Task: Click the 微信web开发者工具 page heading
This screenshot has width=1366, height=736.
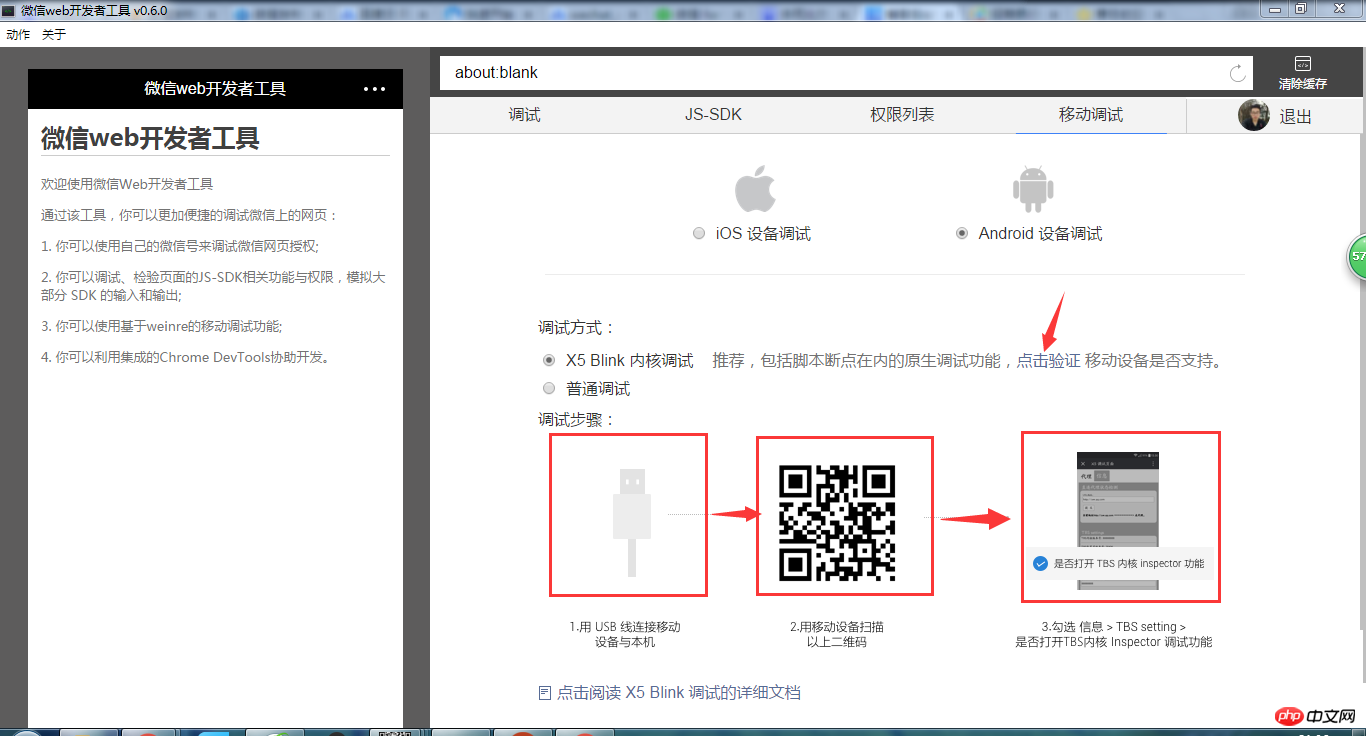Action: tap(150, 138)
